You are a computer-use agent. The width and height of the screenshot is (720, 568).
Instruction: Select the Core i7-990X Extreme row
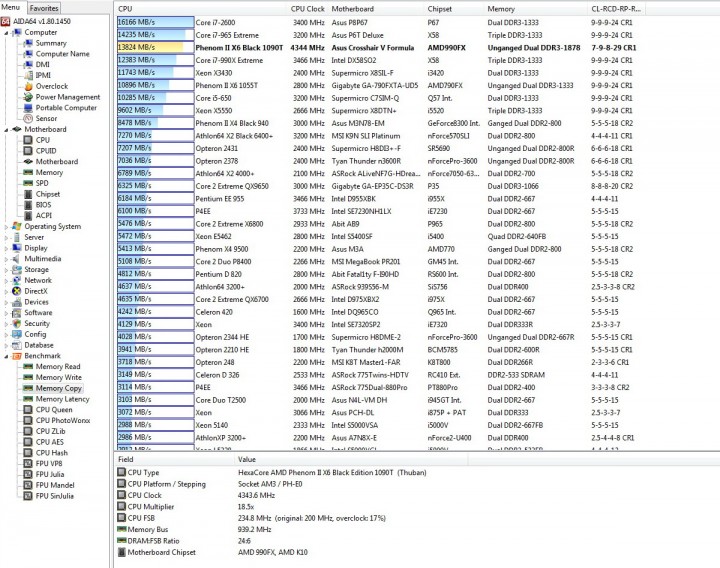click(x=379, y=60)
